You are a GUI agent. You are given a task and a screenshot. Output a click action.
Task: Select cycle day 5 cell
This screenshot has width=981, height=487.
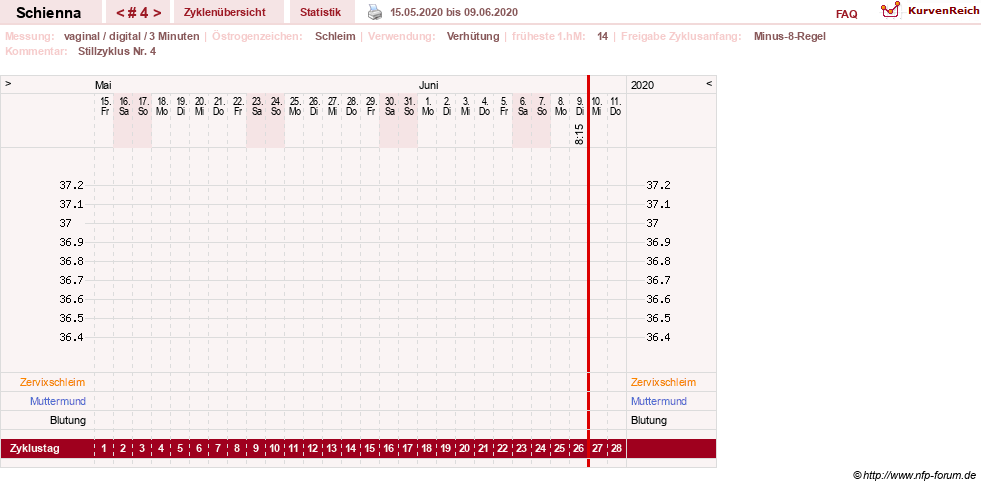(x=180, y=448)
